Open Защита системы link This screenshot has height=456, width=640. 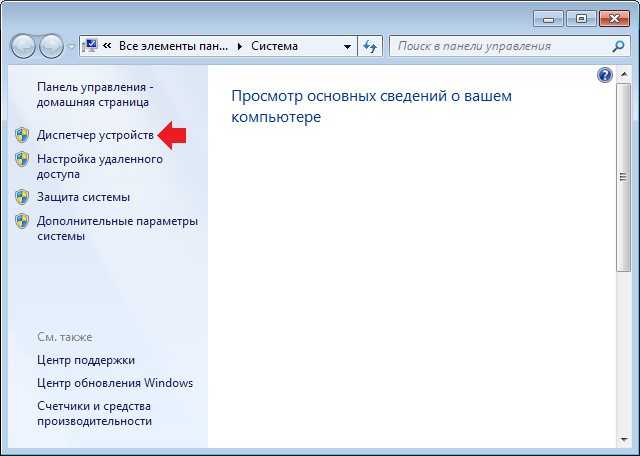coord(83,197)
